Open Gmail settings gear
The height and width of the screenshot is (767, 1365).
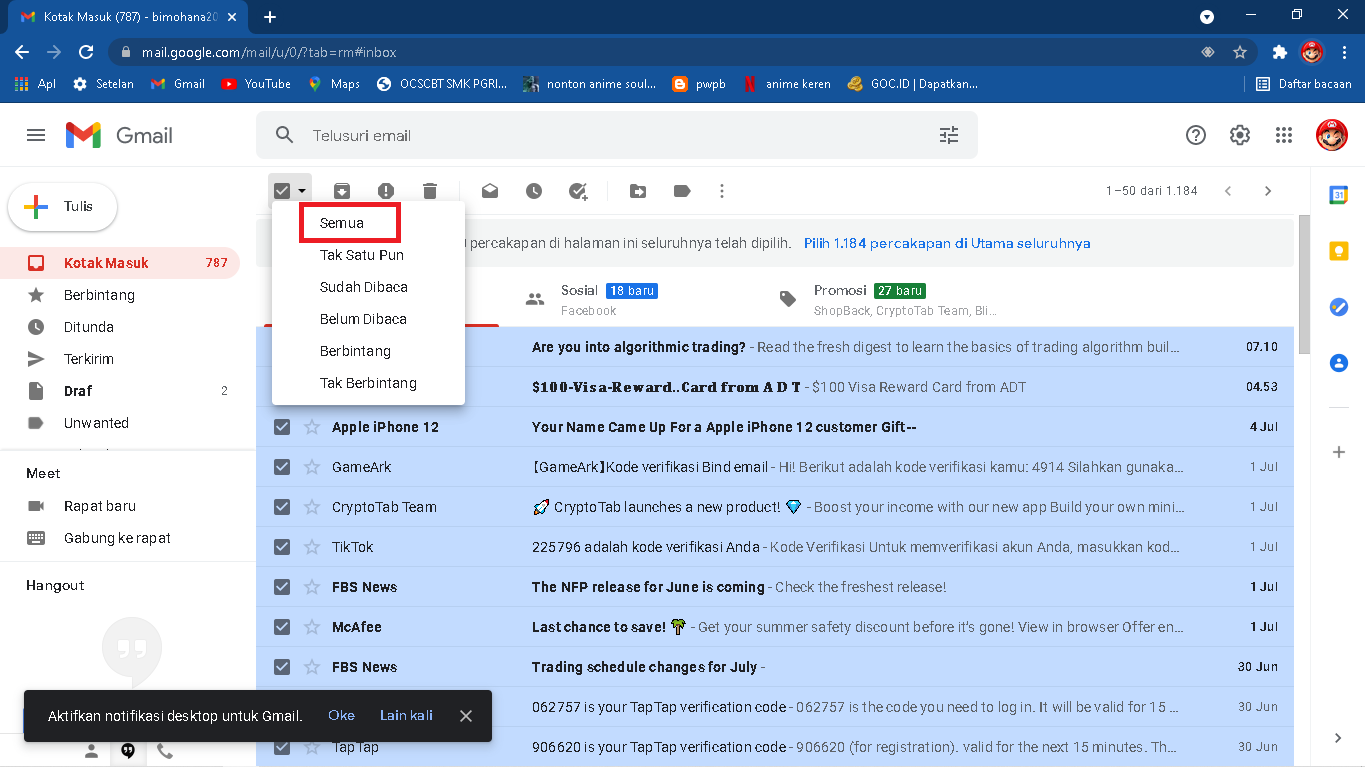click(1240, 135)
